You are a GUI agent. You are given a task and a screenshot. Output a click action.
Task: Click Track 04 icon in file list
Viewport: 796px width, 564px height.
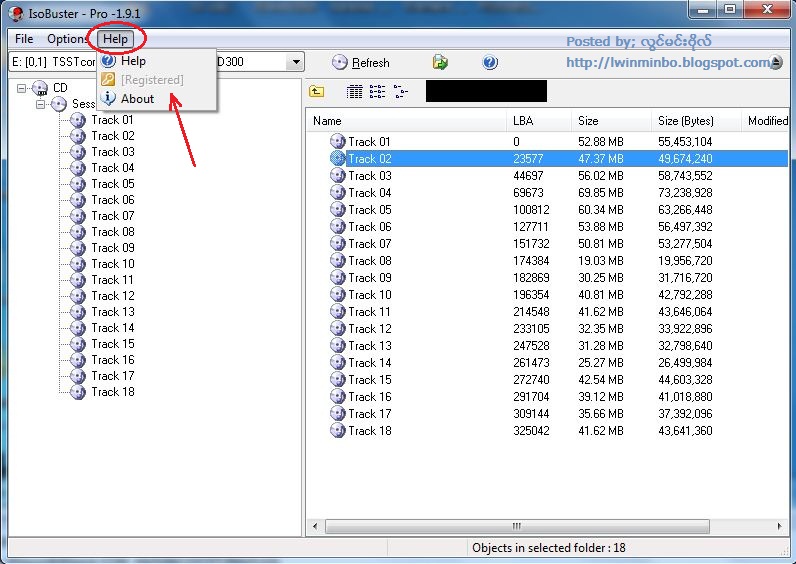338,192
